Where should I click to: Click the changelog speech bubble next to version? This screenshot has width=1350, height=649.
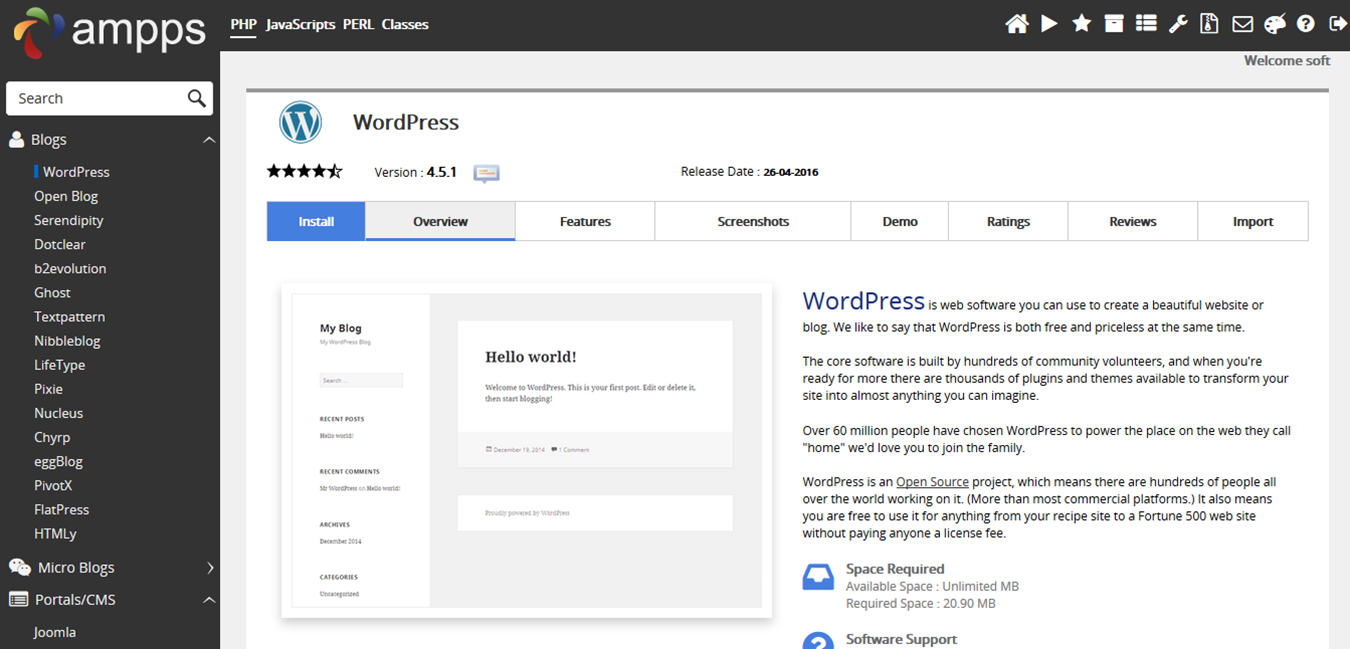(486, 173)
